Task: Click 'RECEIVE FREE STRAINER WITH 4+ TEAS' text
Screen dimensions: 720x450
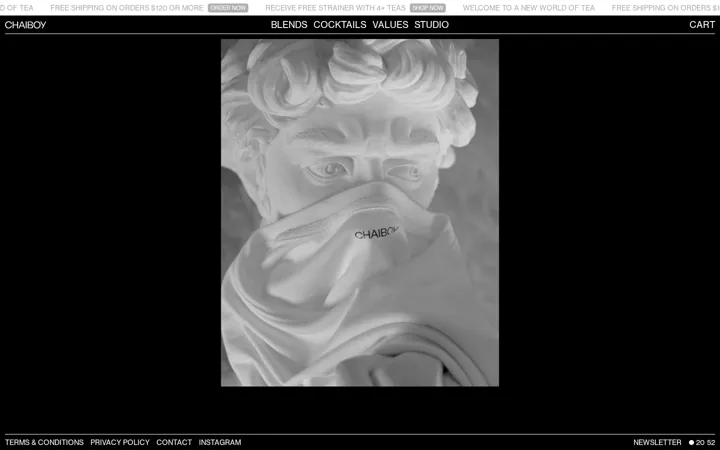Action: 335,8
